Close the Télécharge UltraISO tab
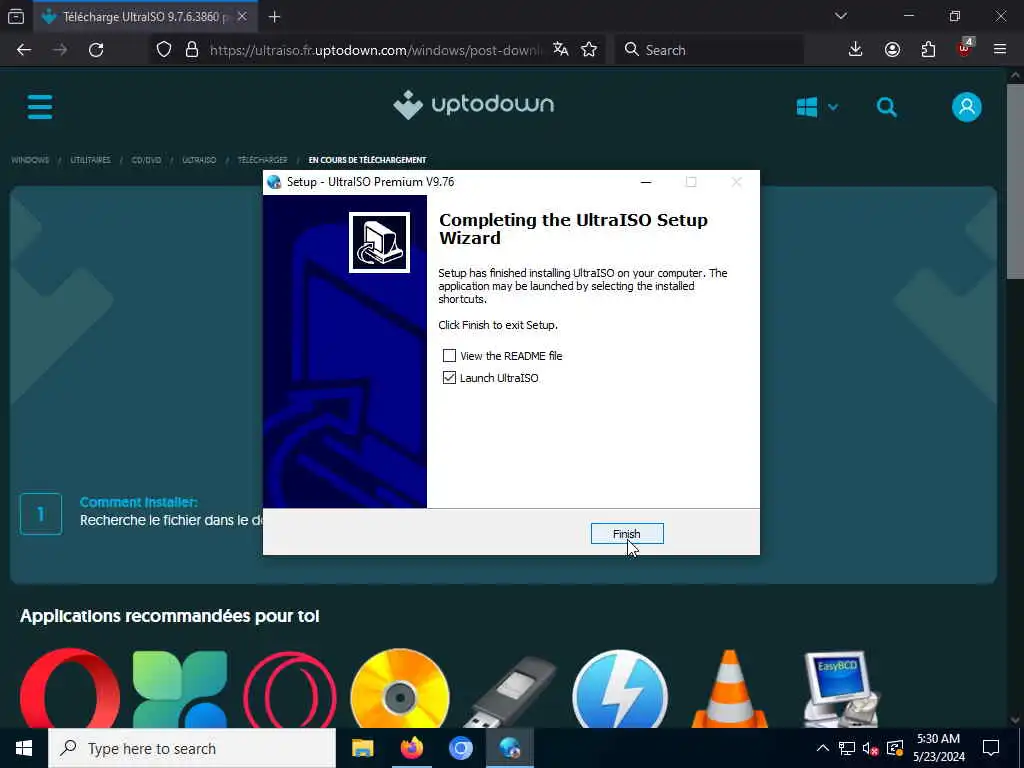This screenshot has width=1024, height=768. 242,17
